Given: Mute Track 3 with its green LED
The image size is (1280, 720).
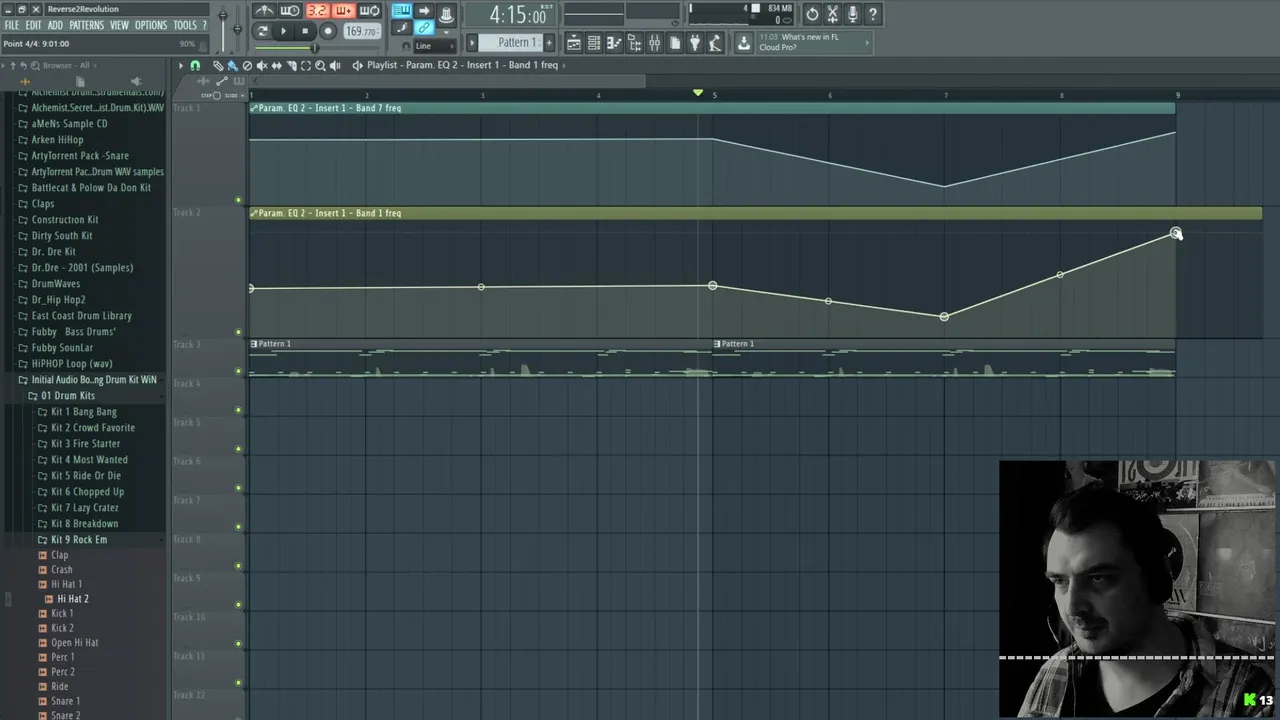Looking at the screenshot, I should coord(238,371).
